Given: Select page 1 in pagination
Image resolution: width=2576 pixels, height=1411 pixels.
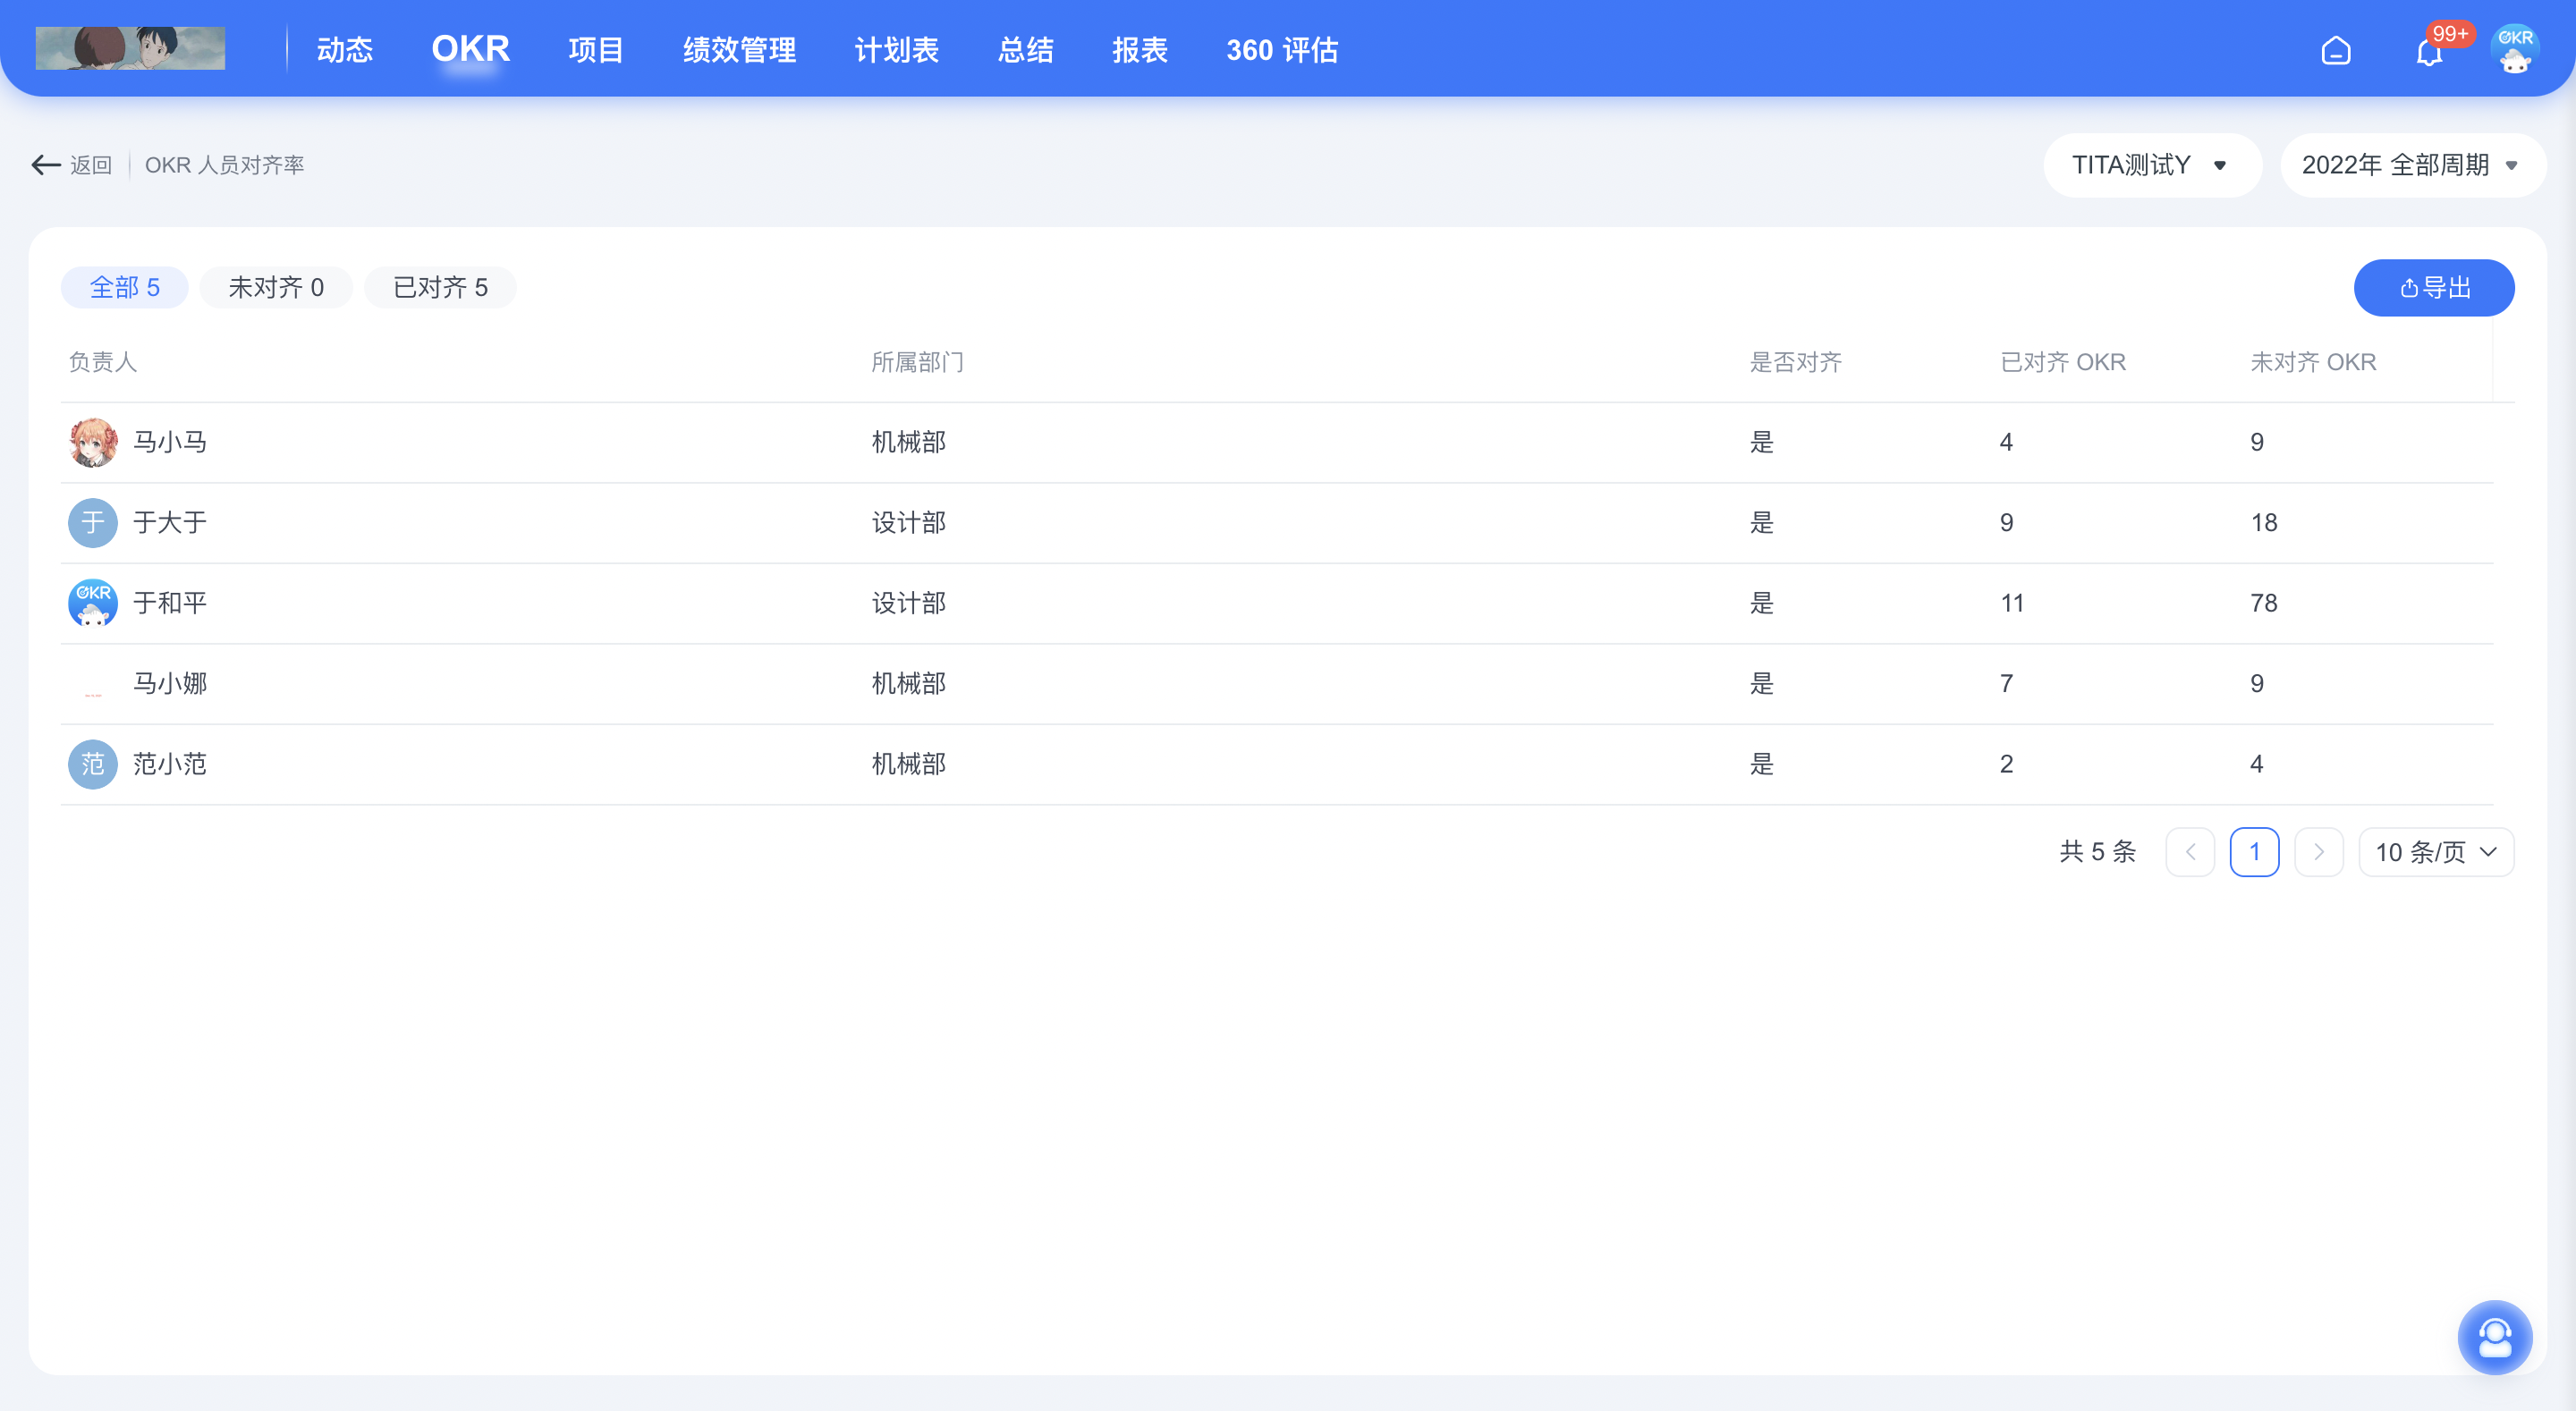Looking at the screenshot, I should click(x=2254, y=852).
